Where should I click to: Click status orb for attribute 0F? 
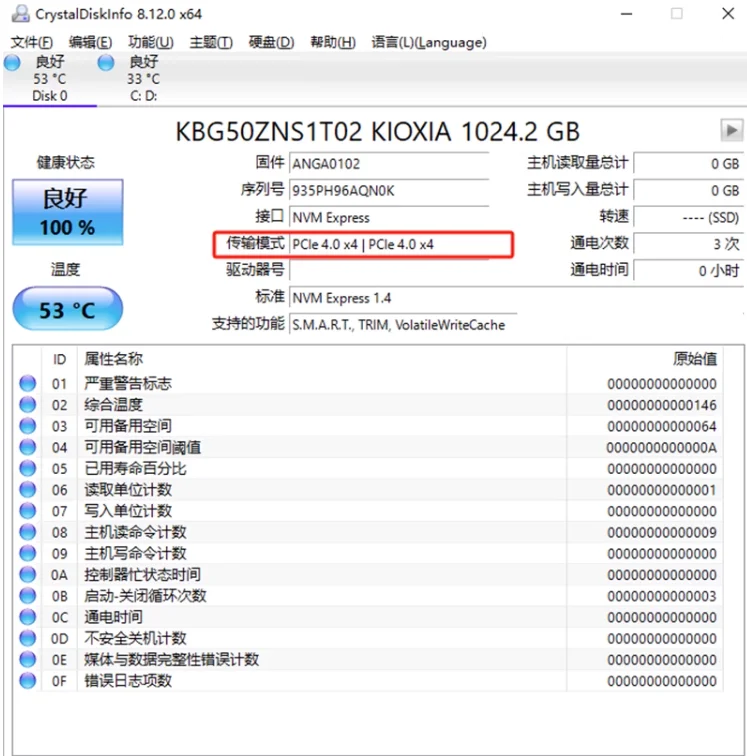tap(28, 681)
